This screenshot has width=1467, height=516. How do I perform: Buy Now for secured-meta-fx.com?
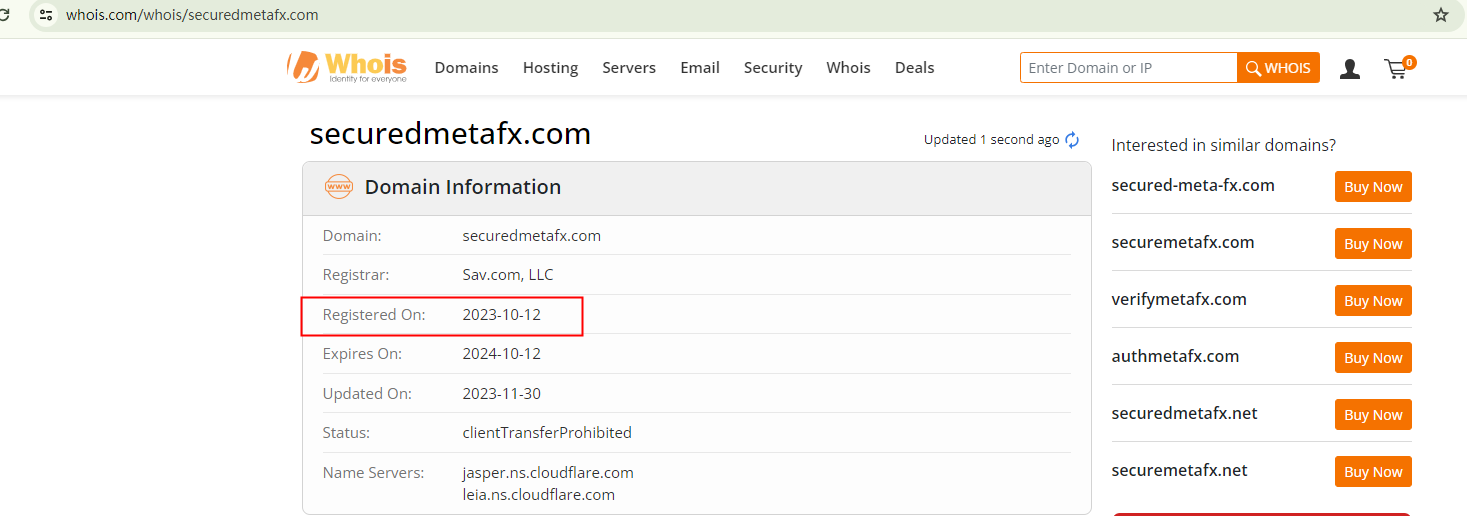[x=1373, y=187]
